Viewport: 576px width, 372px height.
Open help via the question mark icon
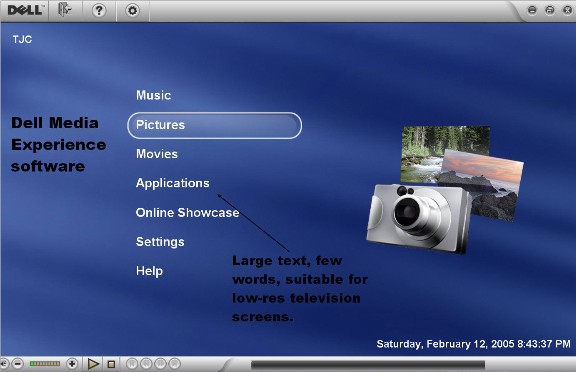pyautogui.click(x=98, y=10)
